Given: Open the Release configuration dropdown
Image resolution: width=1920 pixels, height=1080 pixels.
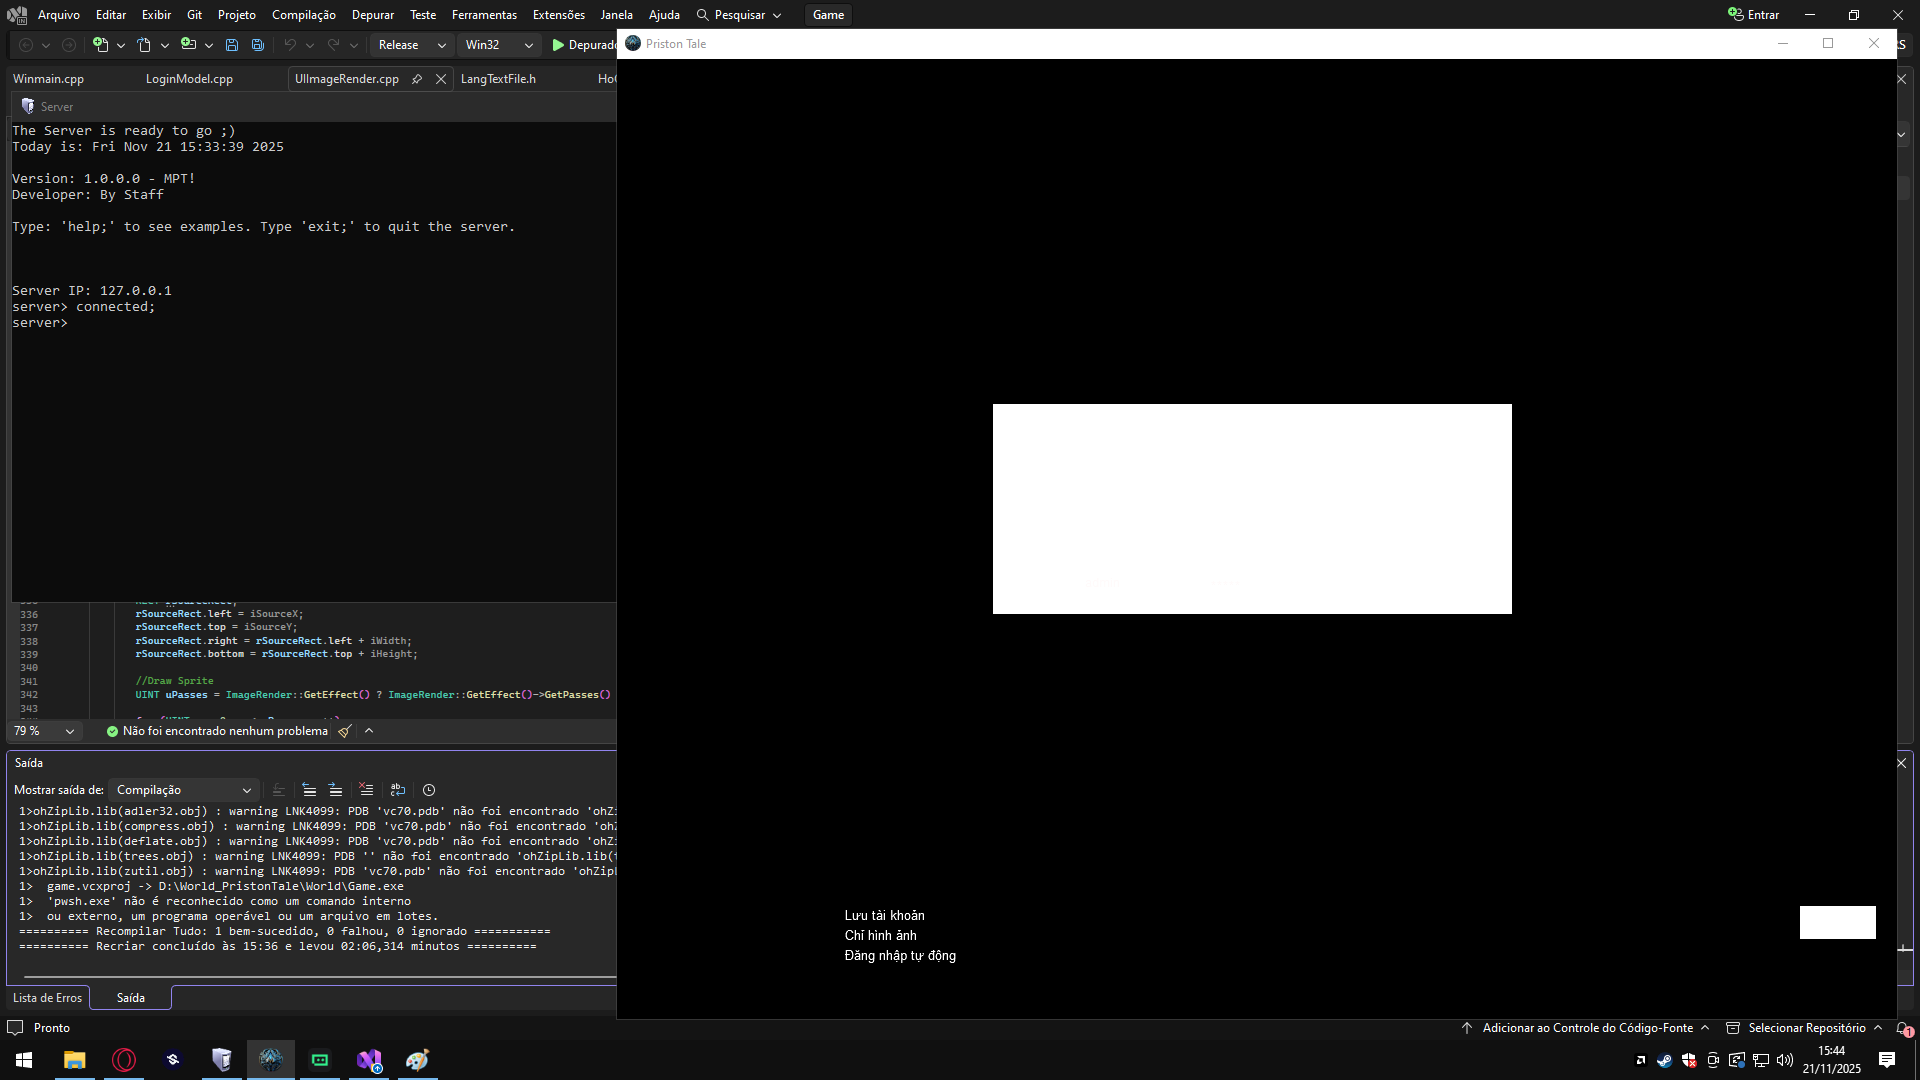Looking at the screenshot, I should click(x=411, y=45).
